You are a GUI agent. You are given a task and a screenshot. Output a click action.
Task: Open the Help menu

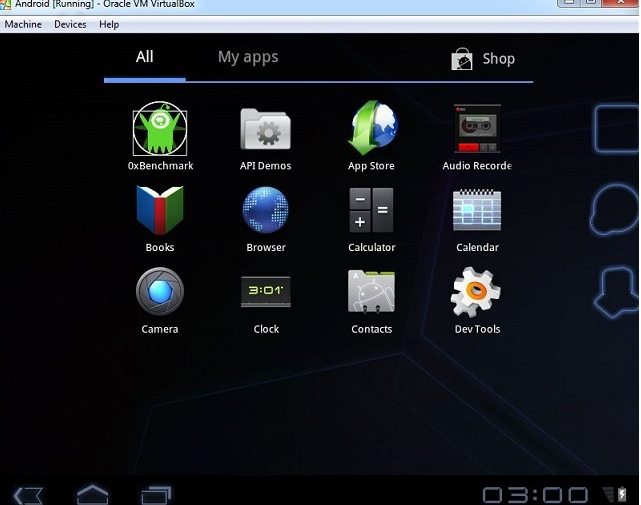coord(109,25)
